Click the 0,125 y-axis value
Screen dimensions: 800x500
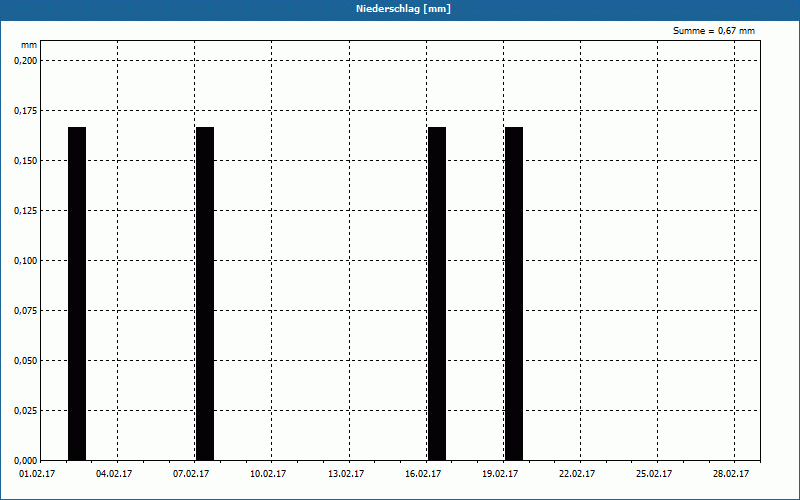click(26, 211)
